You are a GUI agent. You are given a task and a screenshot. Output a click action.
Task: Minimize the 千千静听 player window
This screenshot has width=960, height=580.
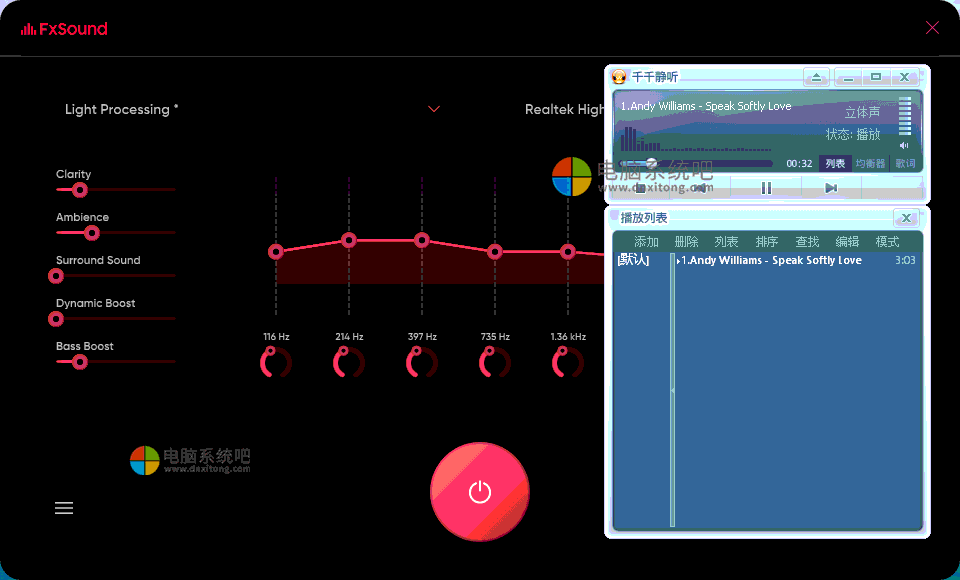pos(848,77)
